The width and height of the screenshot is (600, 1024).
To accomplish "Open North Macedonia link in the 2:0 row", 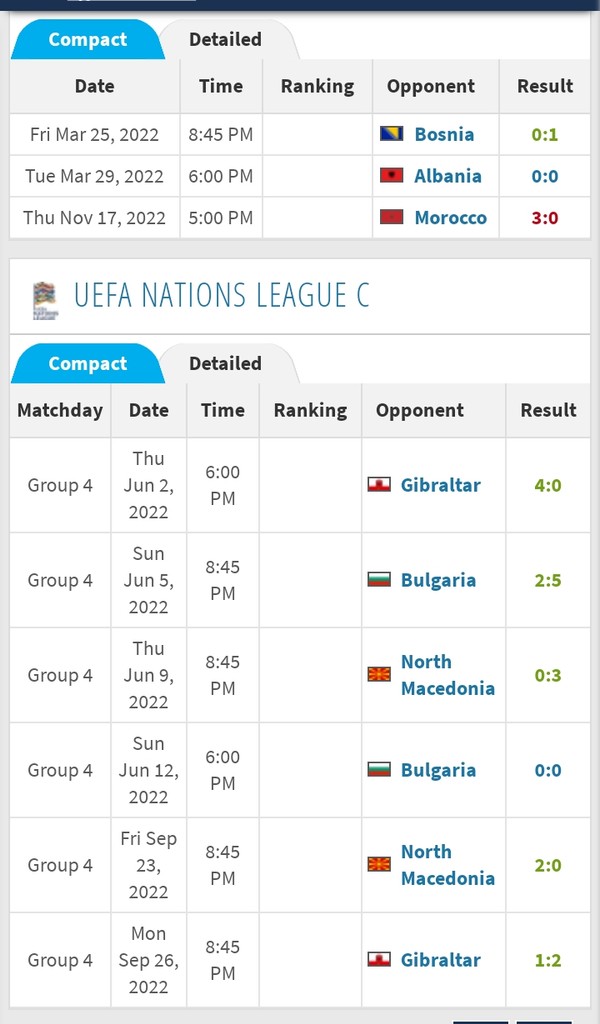I will [x=447, y=865].
